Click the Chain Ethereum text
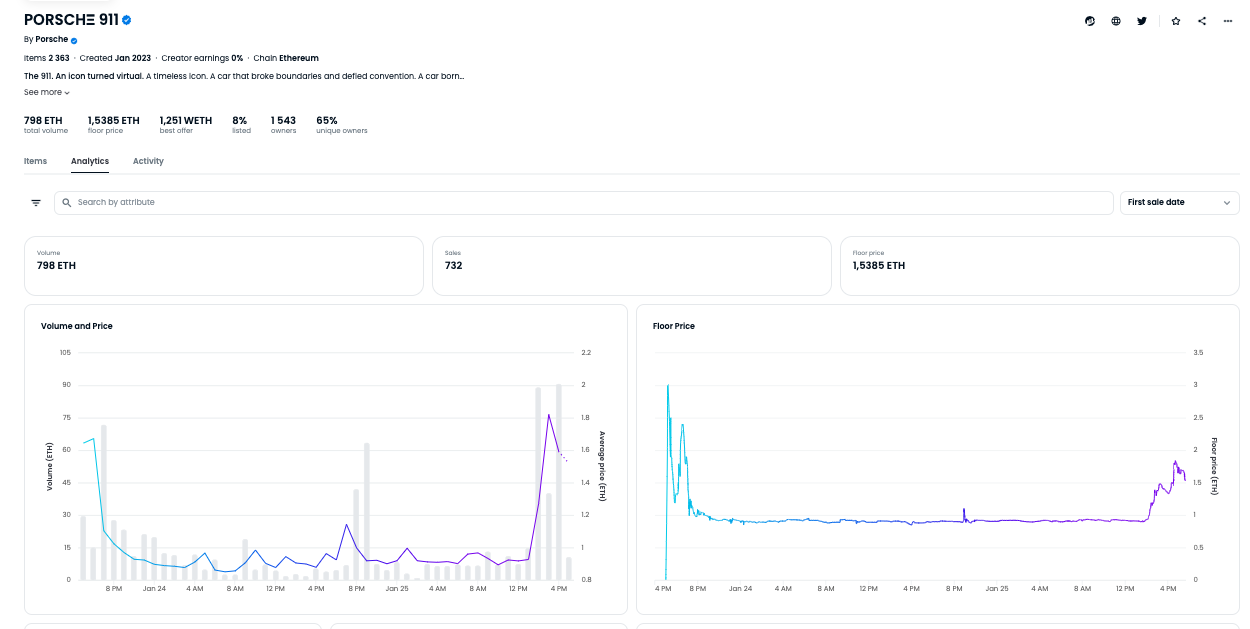The height and width of the screenshot is (629, 1250). pos(286,58)
